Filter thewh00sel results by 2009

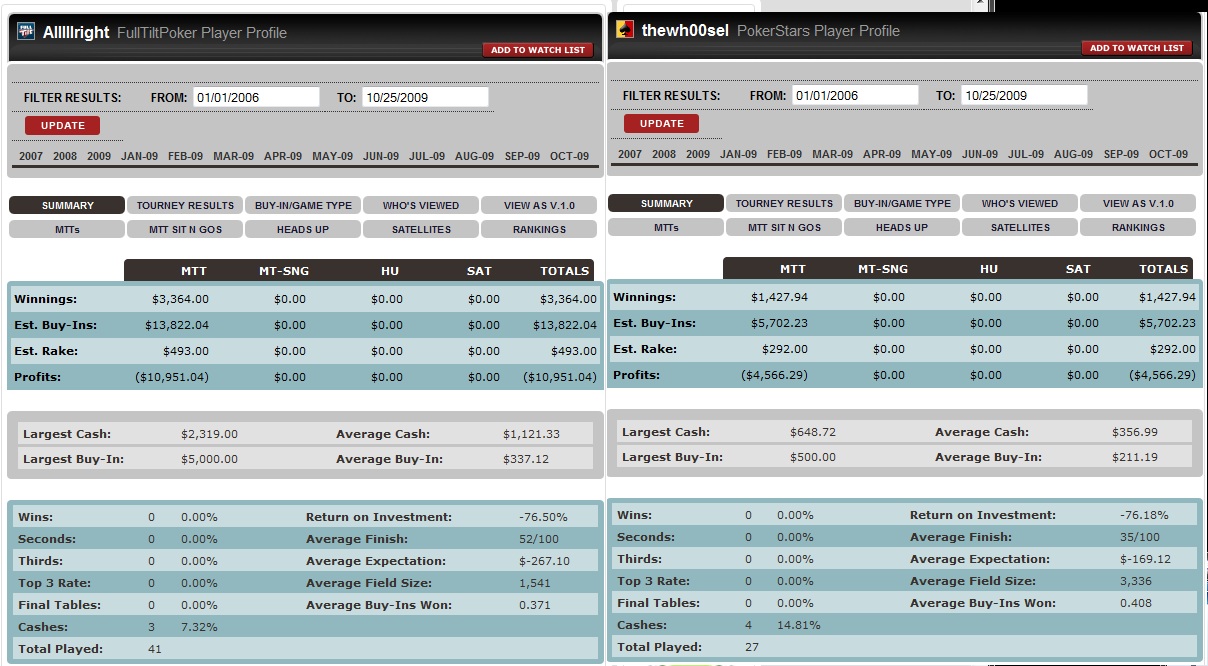point(698,154)
